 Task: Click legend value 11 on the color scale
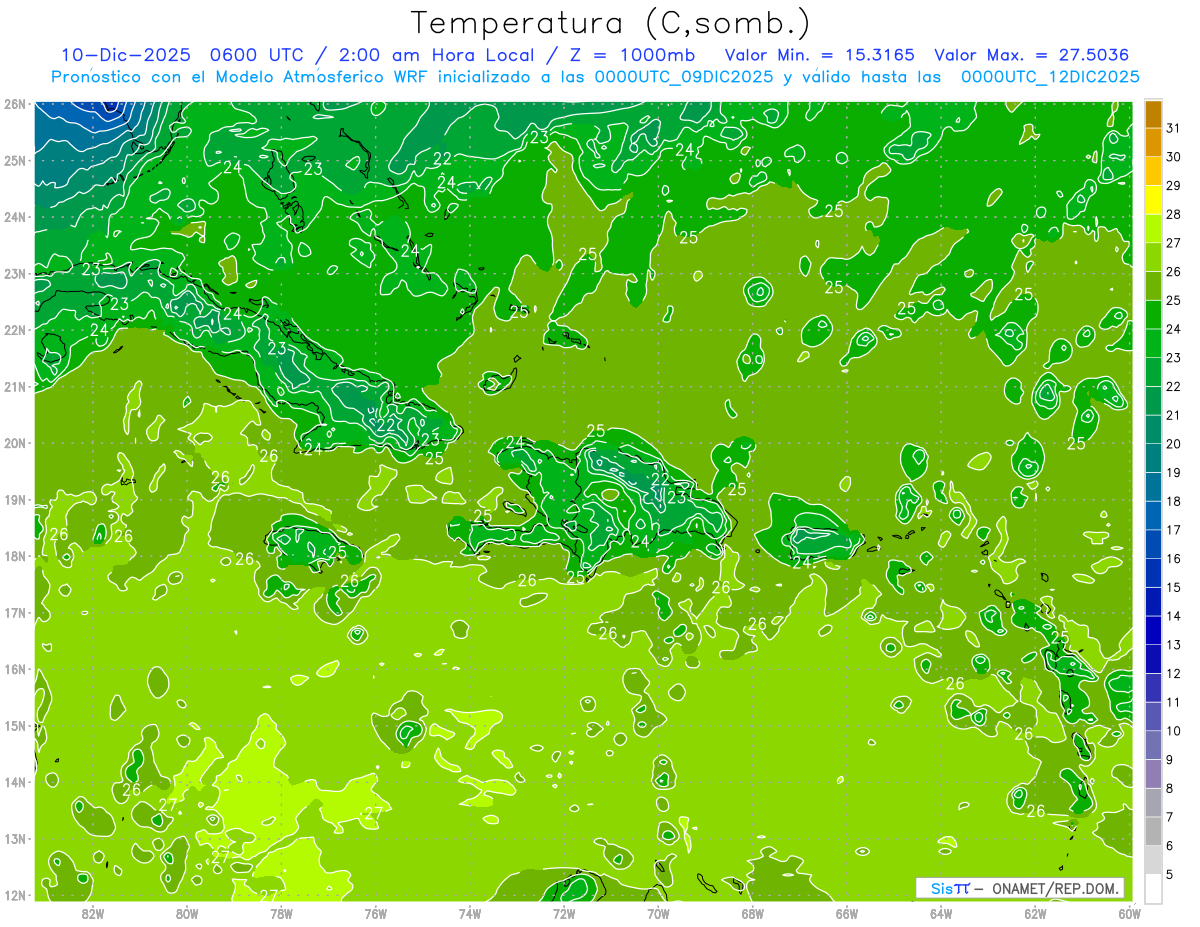coord(1174,702)
